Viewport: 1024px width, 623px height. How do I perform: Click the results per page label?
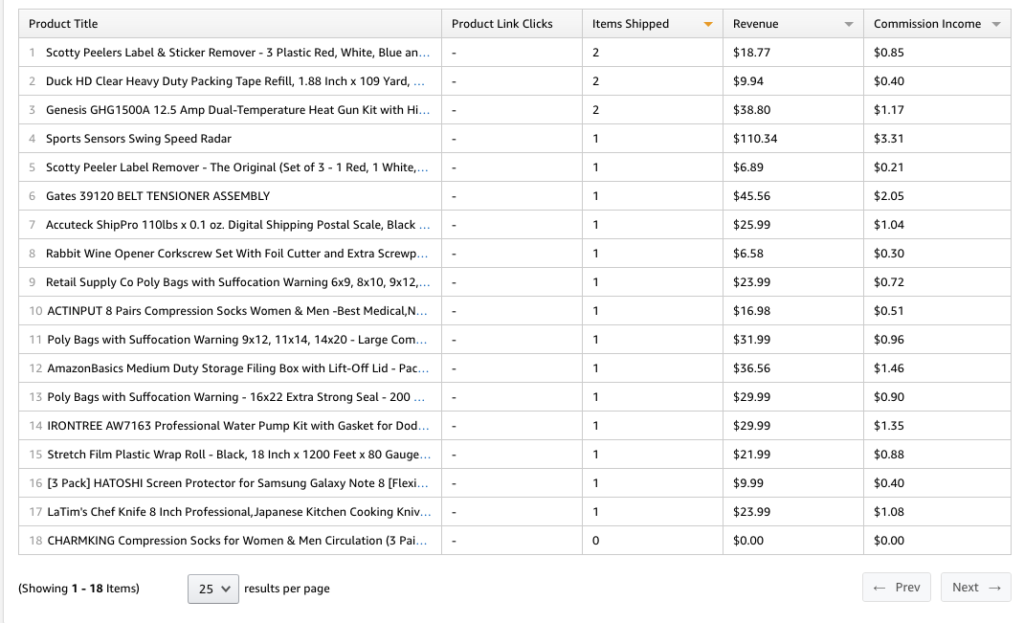(x=287, y=588)
